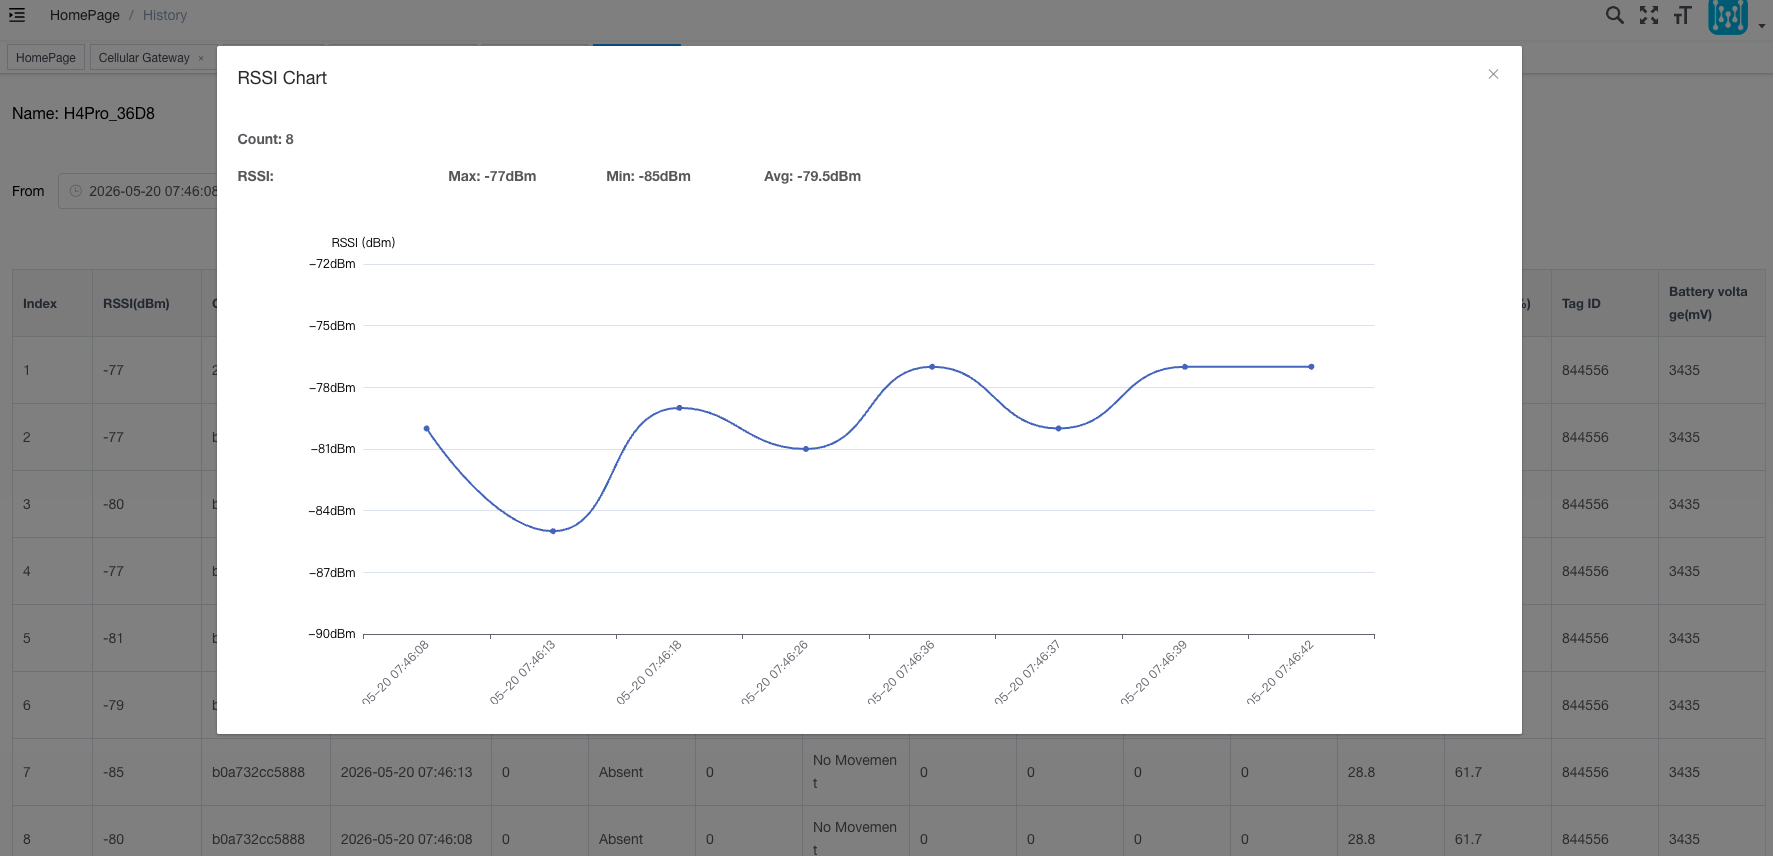Switch to the HomePage tab
Screen dimensions: 1773x856
[46, 58]
